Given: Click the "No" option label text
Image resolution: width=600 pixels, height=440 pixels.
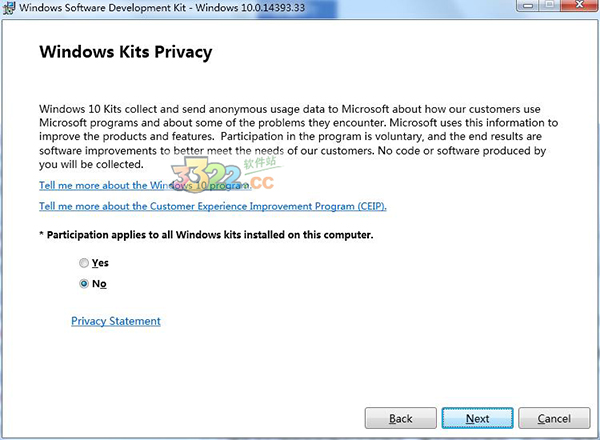Looking at the screenshot, I should (x=99, y=284).
